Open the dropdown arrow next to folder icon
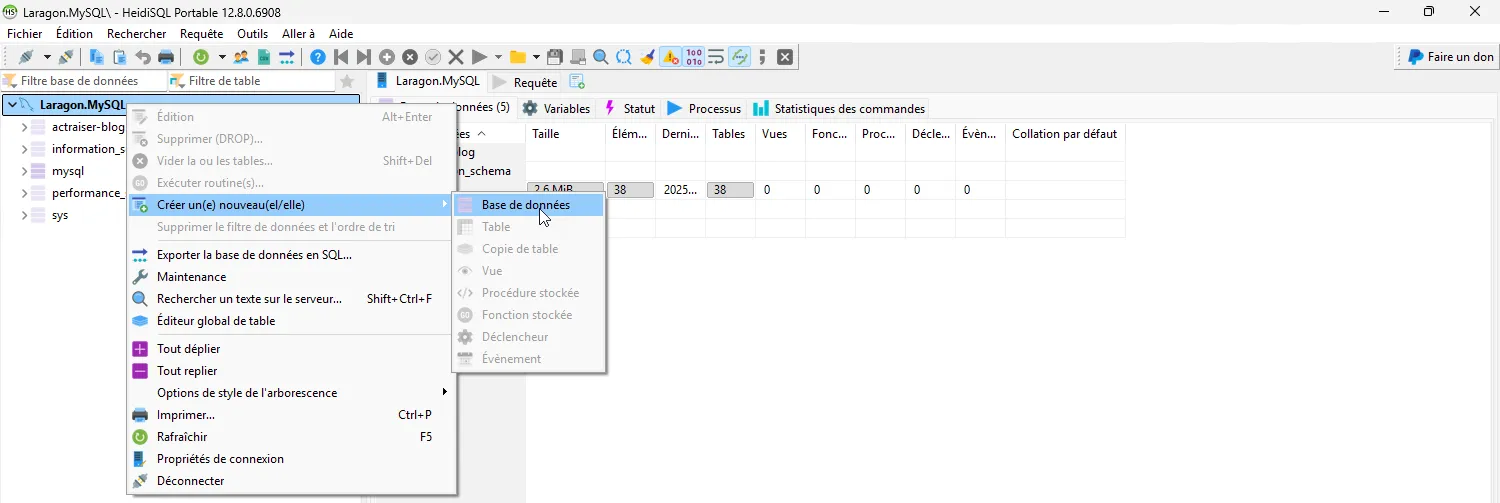The image size is (1500, 503). tap(536, 57)
